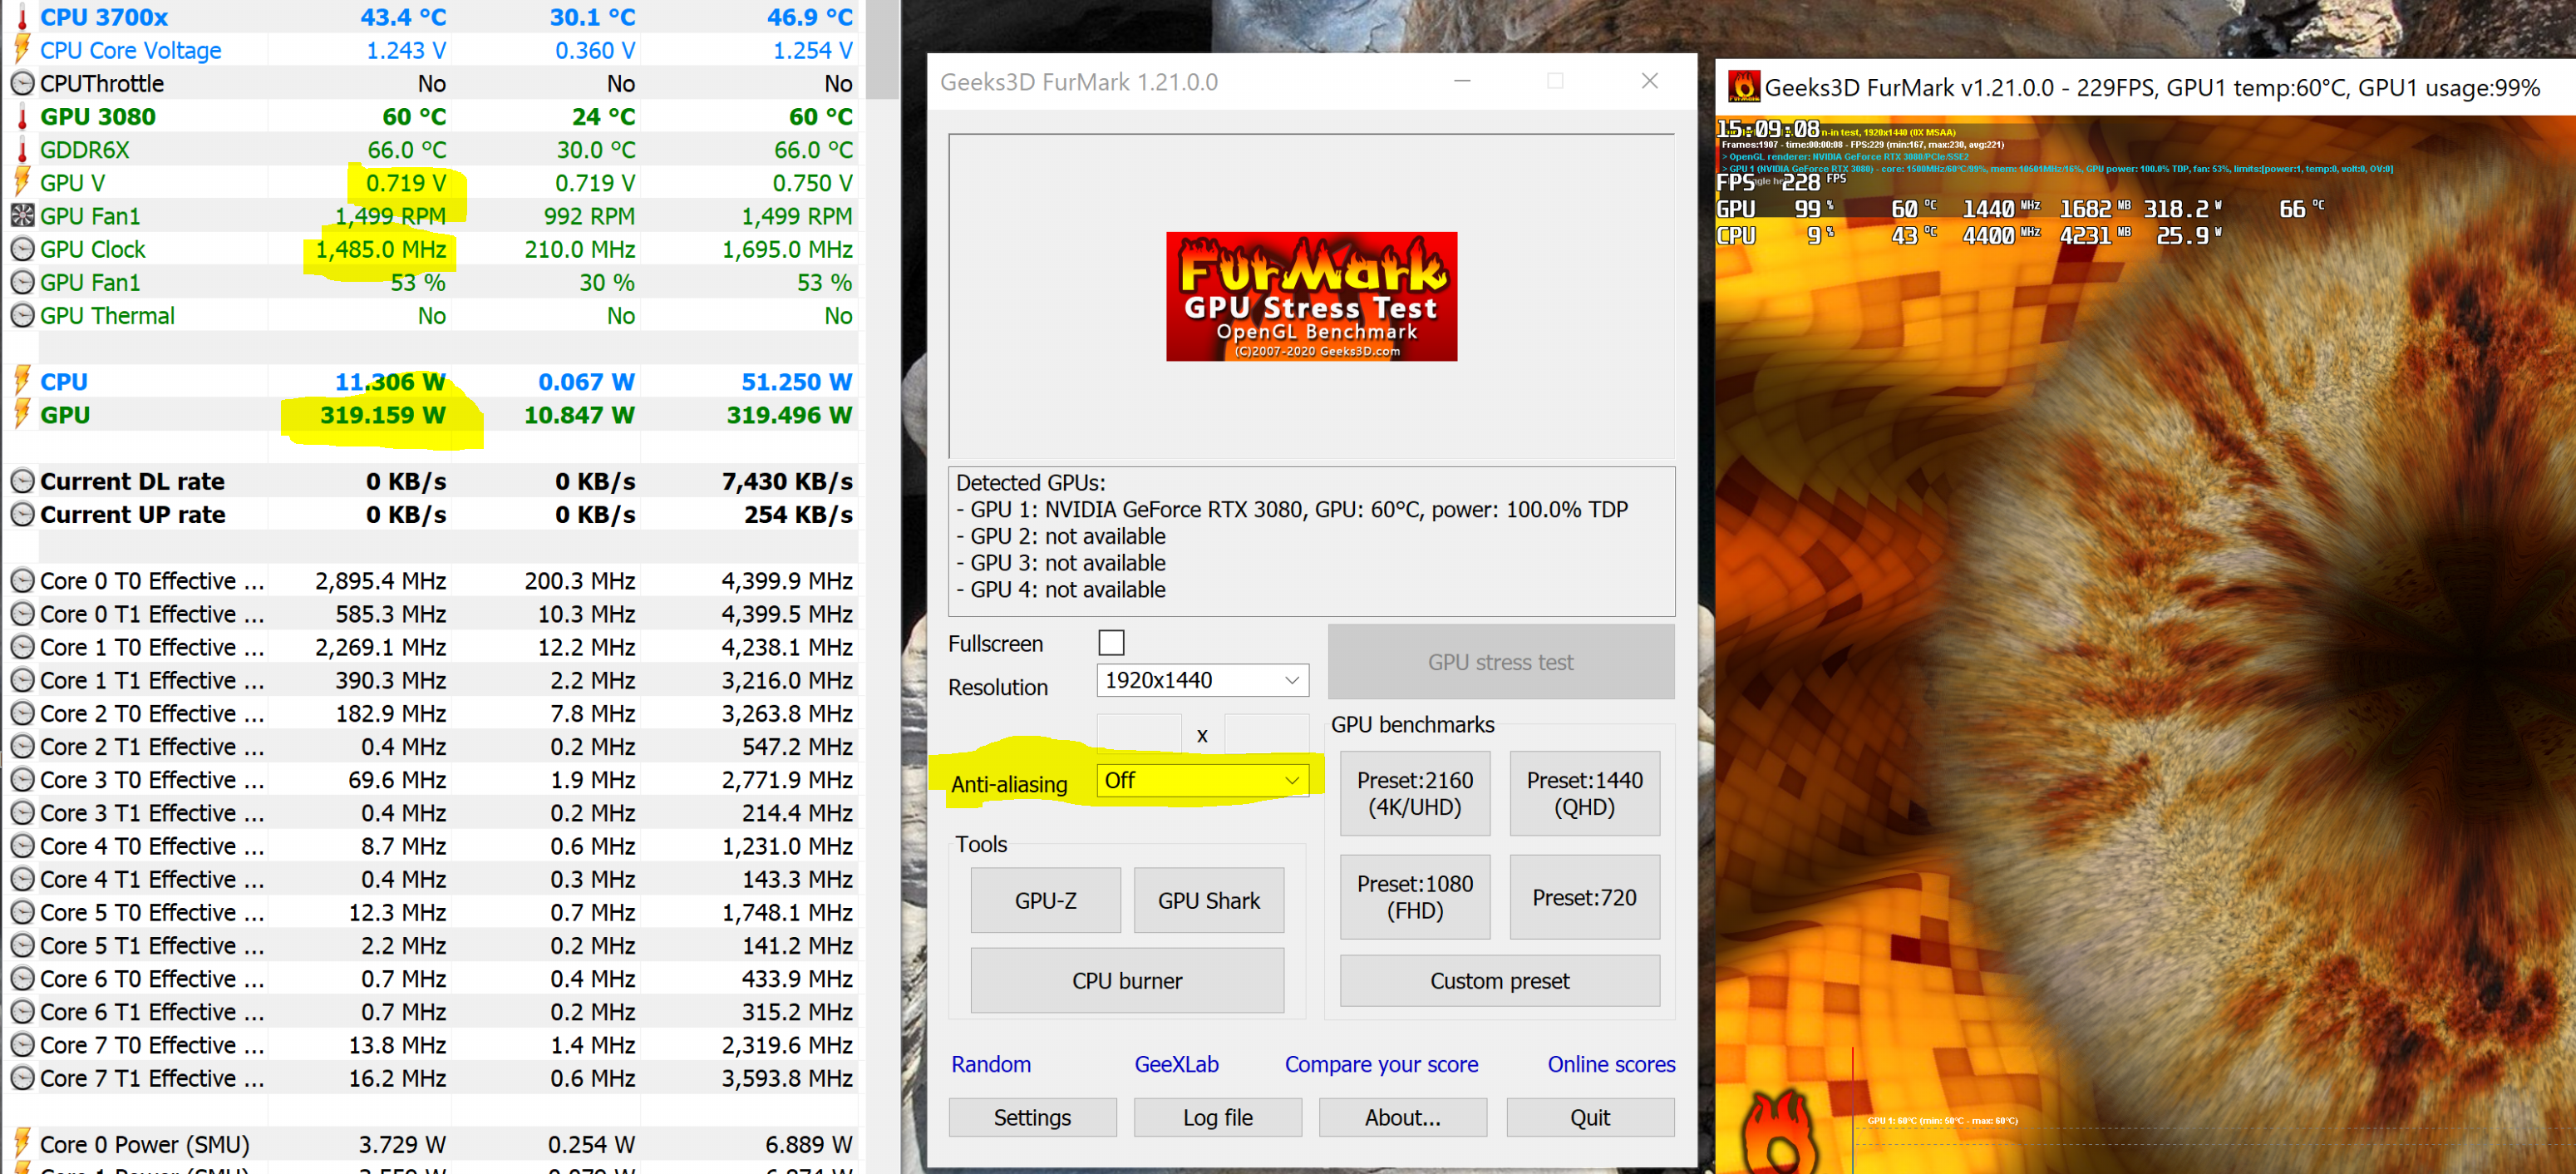Click the sensor list vertical scrollbar
Image resolution: width=2576 pixels, height=1174 pixels.
(882, 50)
